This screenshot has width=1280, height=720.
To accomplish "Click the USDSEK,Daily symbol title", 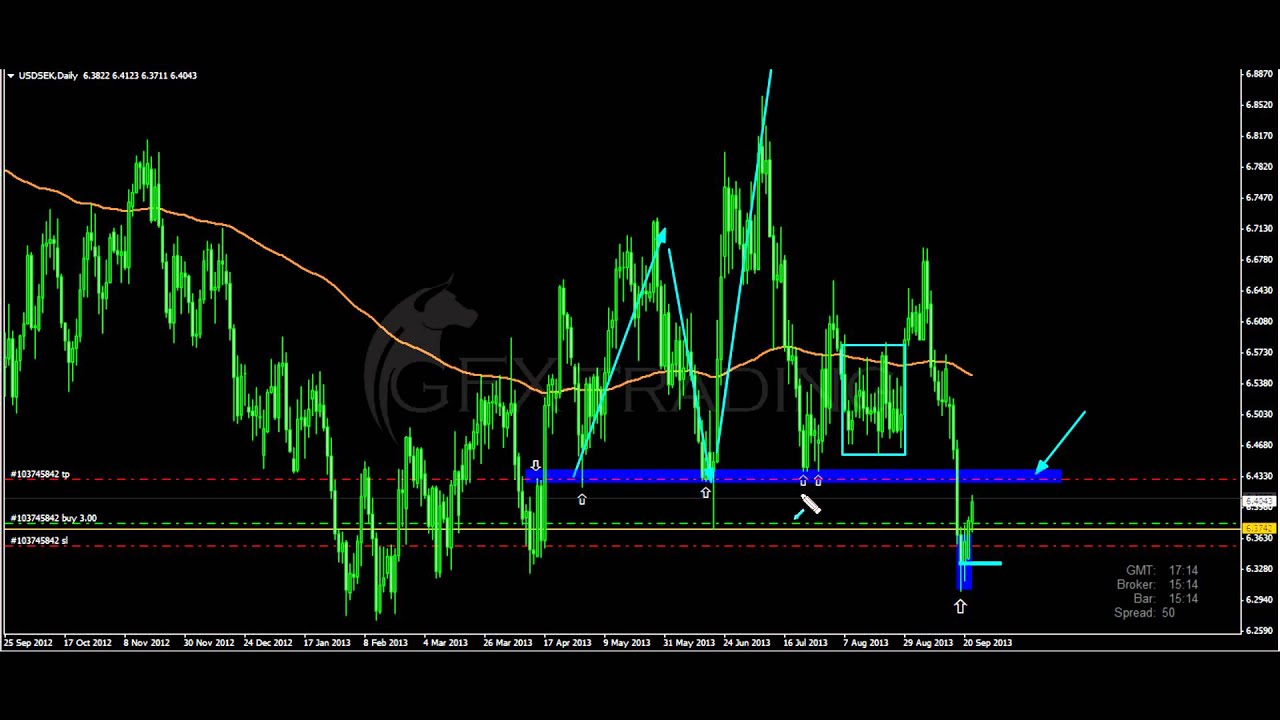I will pos(48,76).
